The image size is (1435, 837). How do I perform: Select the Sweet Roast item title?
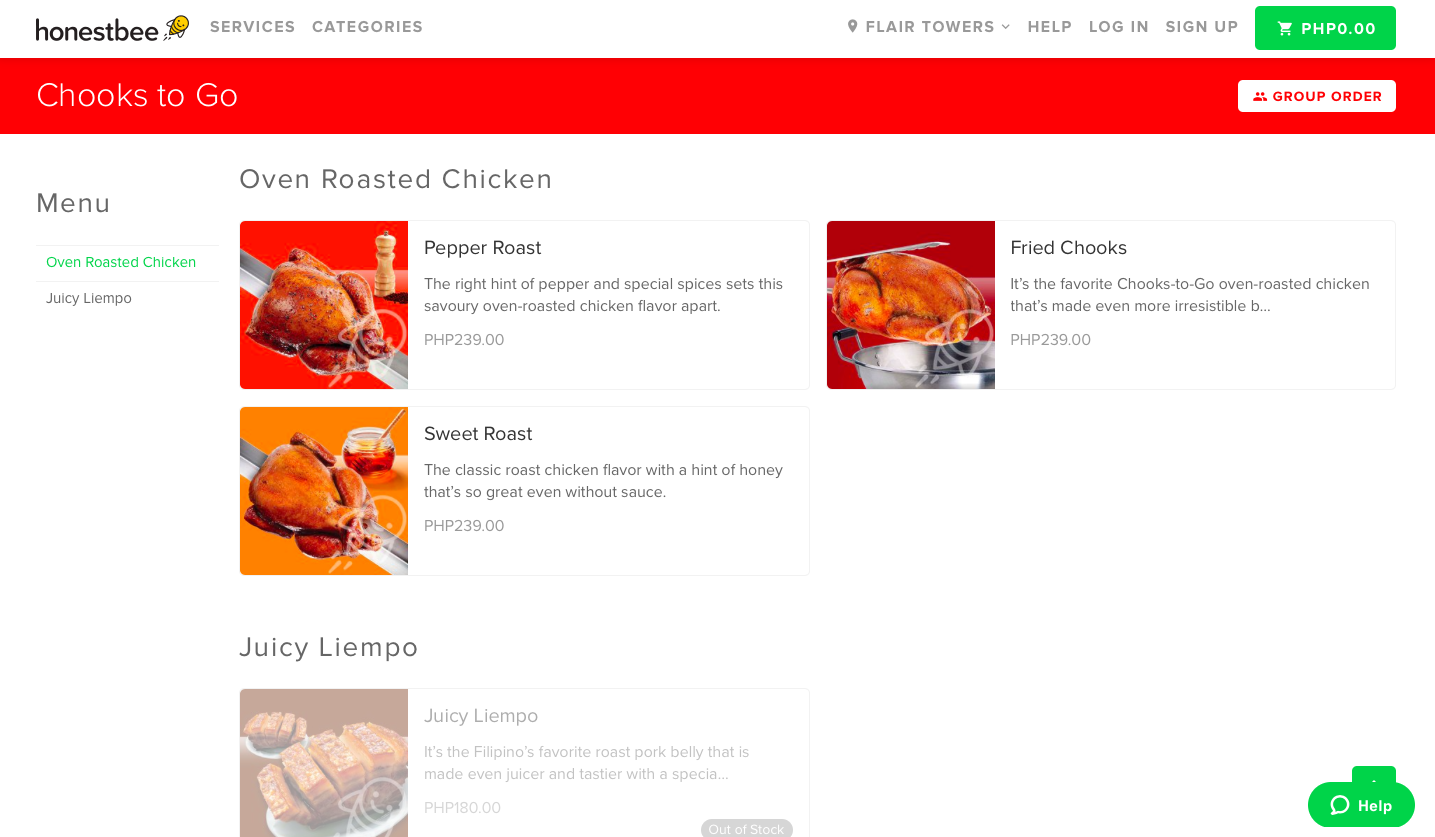coord(478,434)
